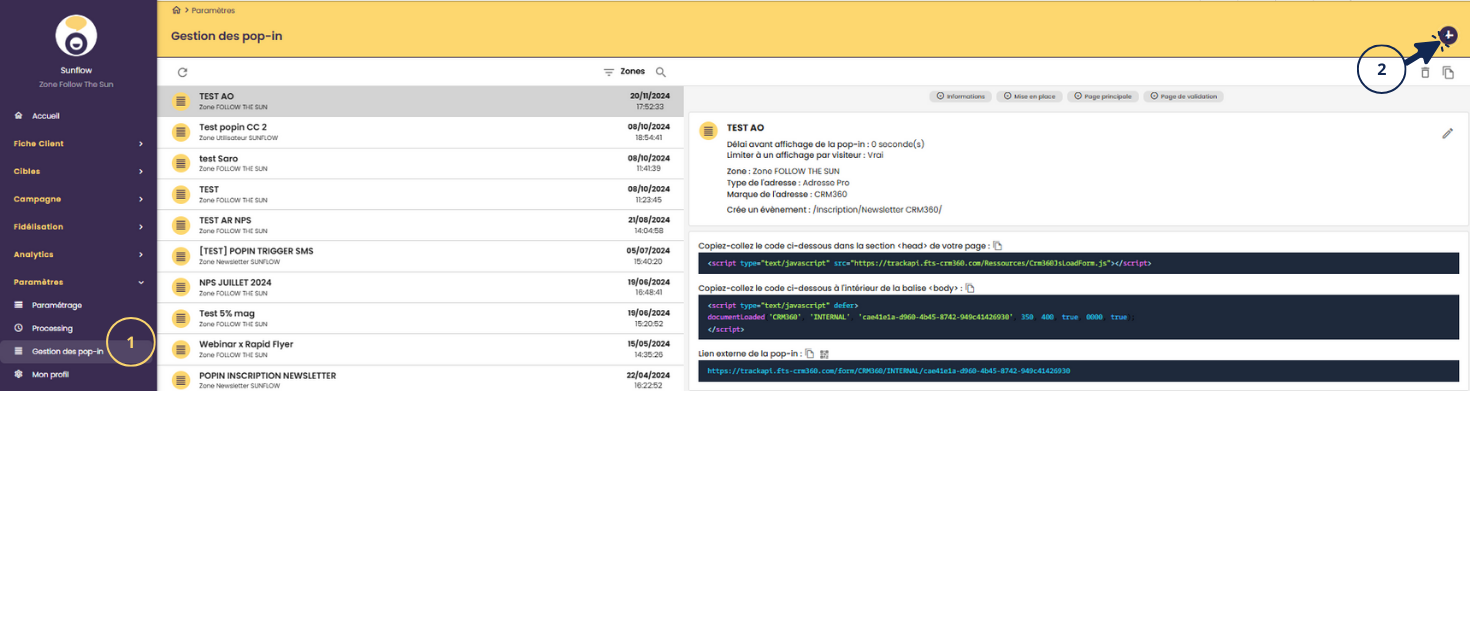Image resolution: width=1470 pixels, height=634 pixels.
Task: Go to the Informations section
Action: click(x=960, y=96)
